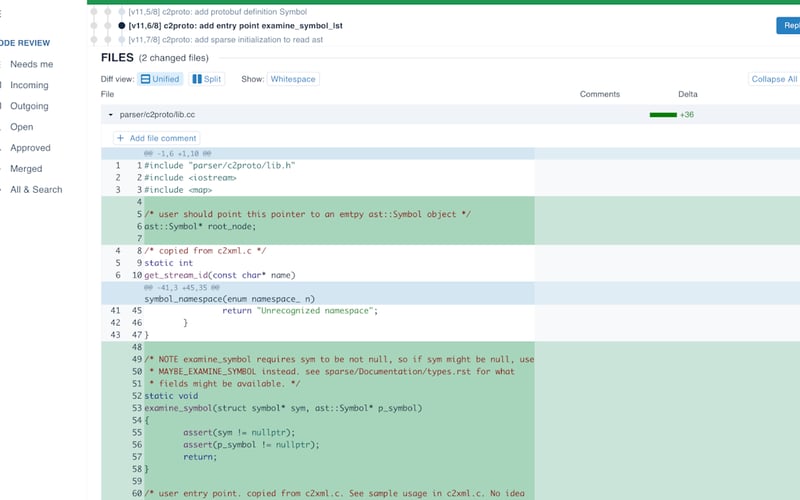Switch to Unified diff view
The image size is (800, 500).
pyautogui.click(x=160, y=79)
